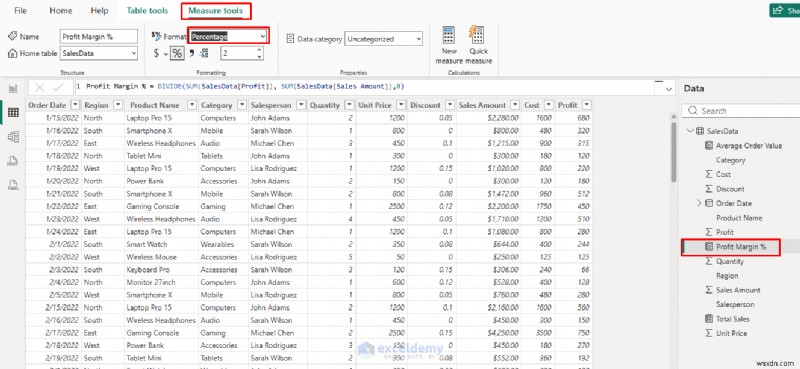Screen dimensions: 800x369
Task: Click the Average Order Value measure icon
Action: (x=709, y=145)
